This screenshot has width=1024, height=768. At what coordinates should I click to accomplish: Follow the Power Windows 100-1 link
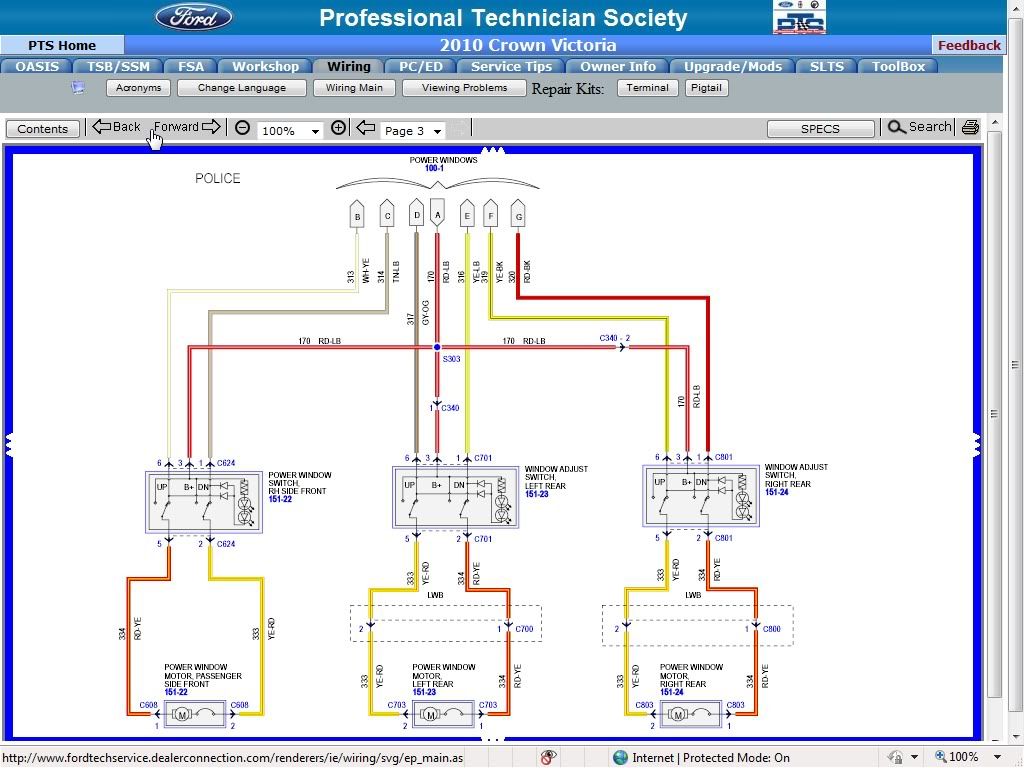tap(434, 168)
